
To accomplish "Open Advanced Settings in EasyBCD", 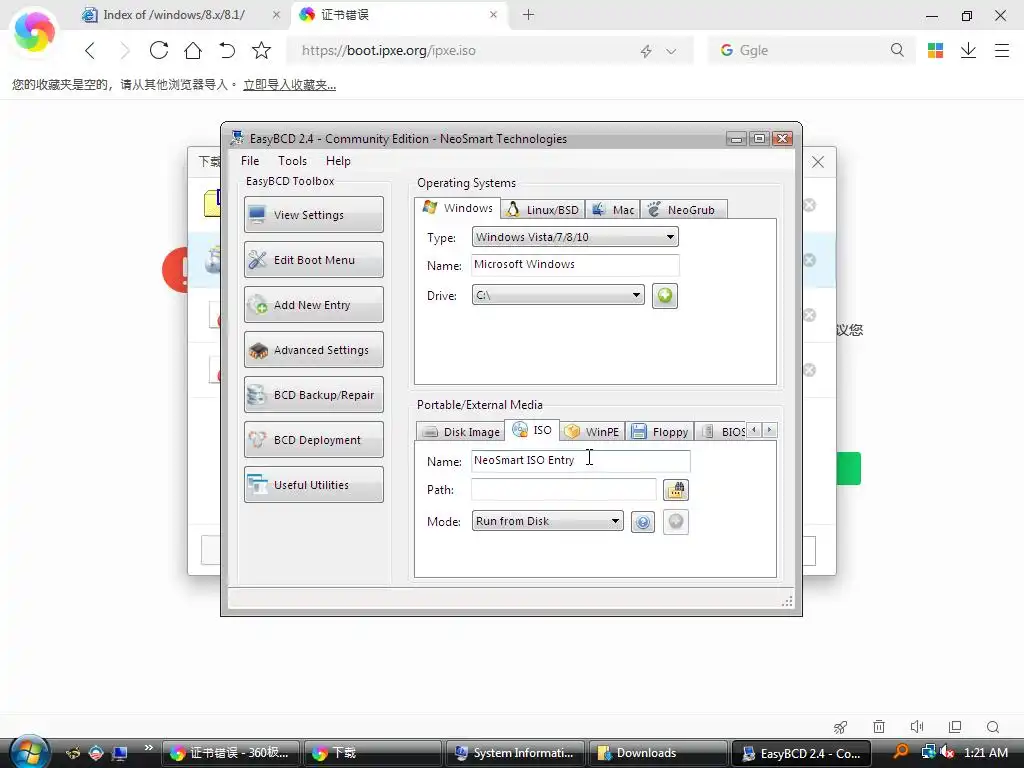I will click(313, 350).
